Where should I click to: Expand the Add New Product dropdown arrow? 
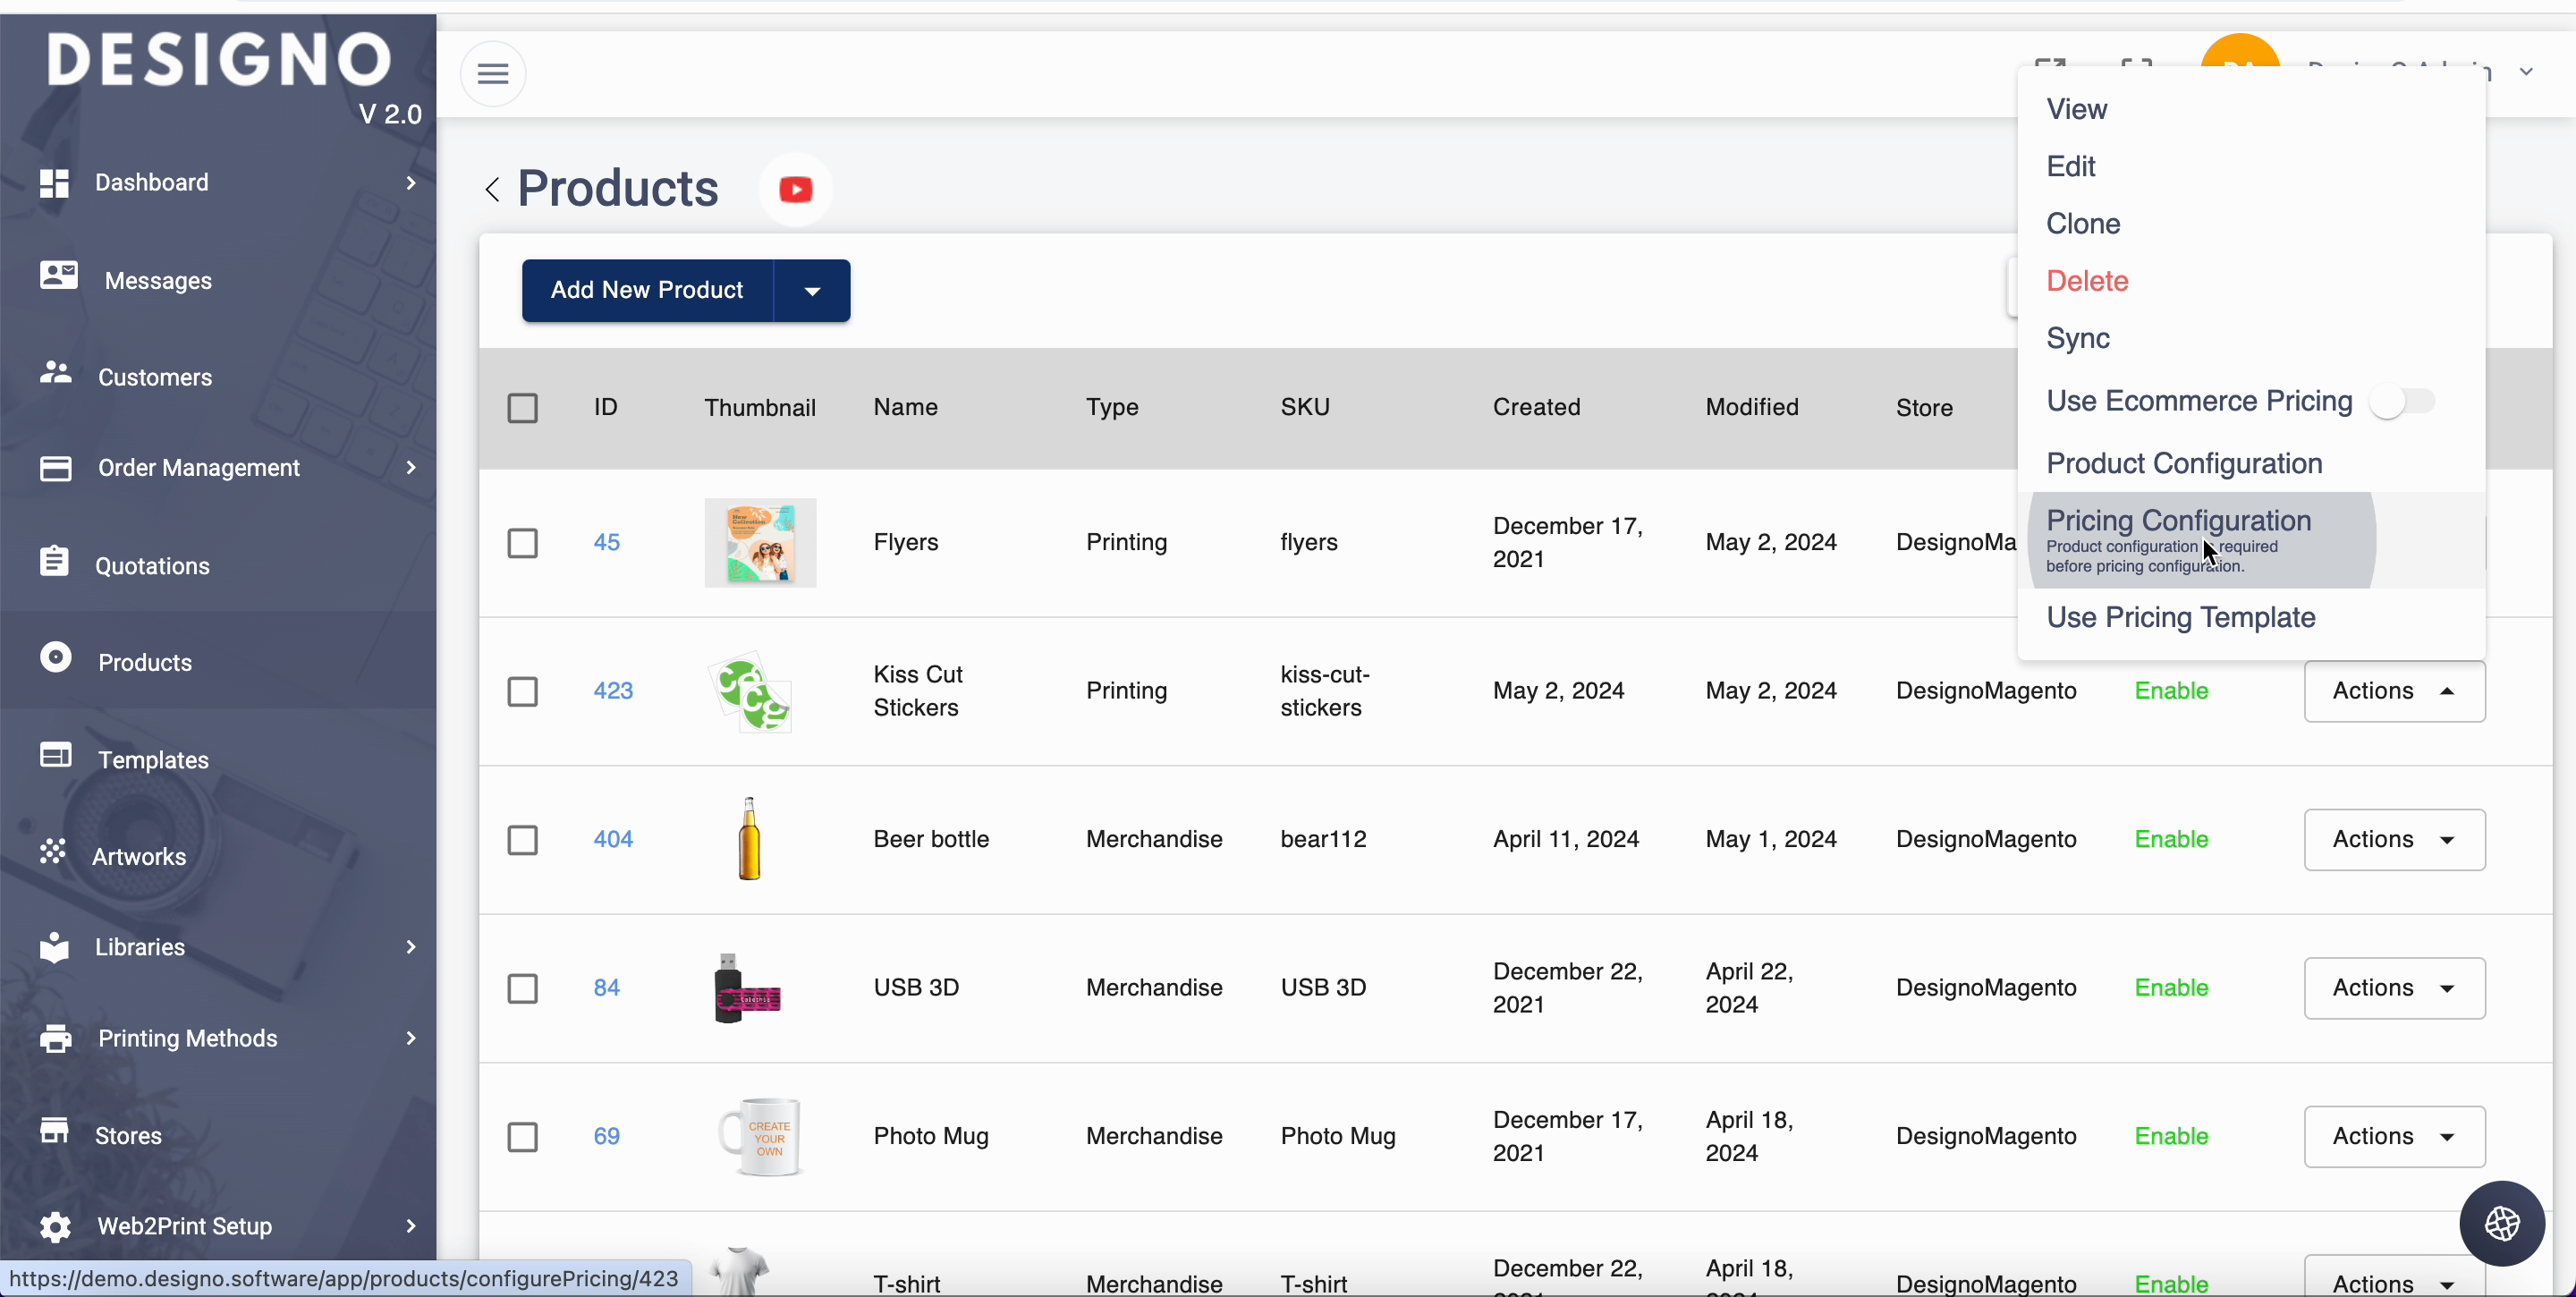812,291
